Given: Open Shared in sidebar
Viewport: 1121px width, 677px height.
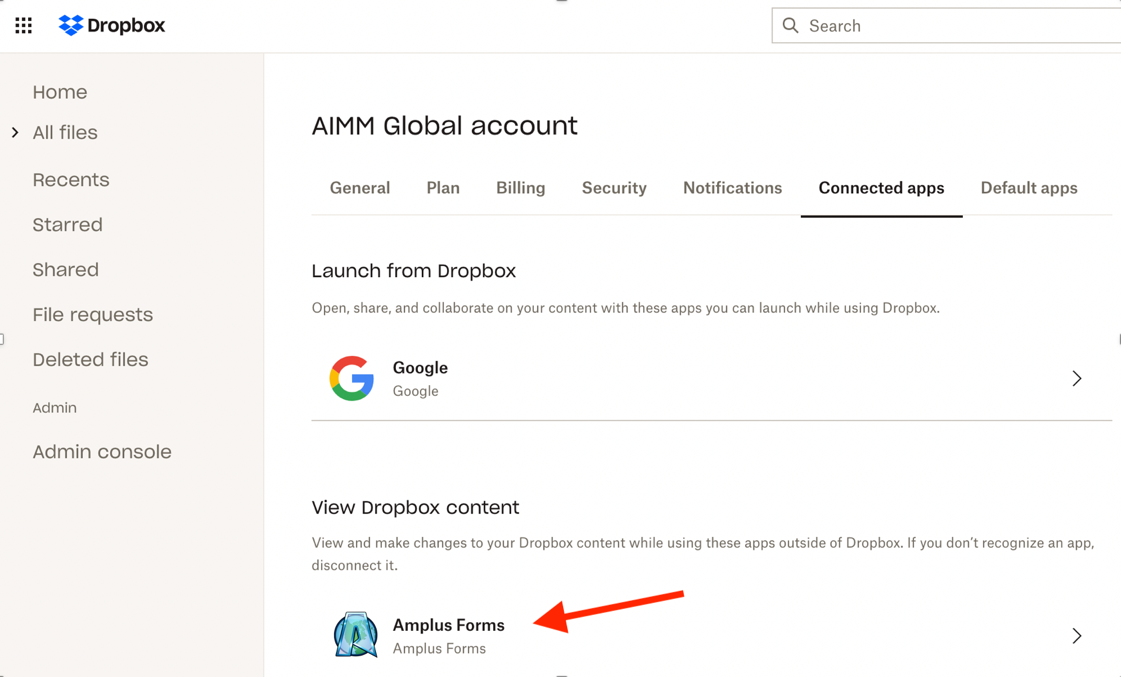Looking at the screenshot, I should pyautogui.click(x=66, y=270).
